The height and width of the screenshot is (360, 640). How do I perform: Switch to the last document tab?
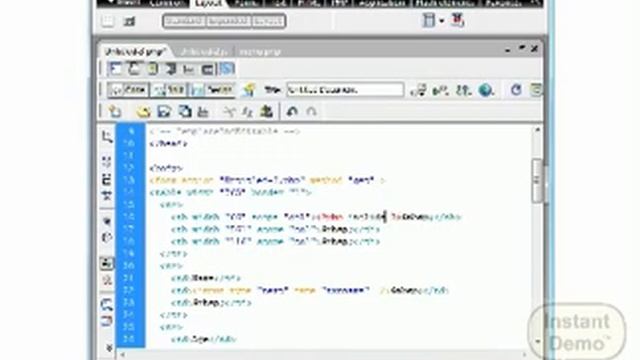260,52
